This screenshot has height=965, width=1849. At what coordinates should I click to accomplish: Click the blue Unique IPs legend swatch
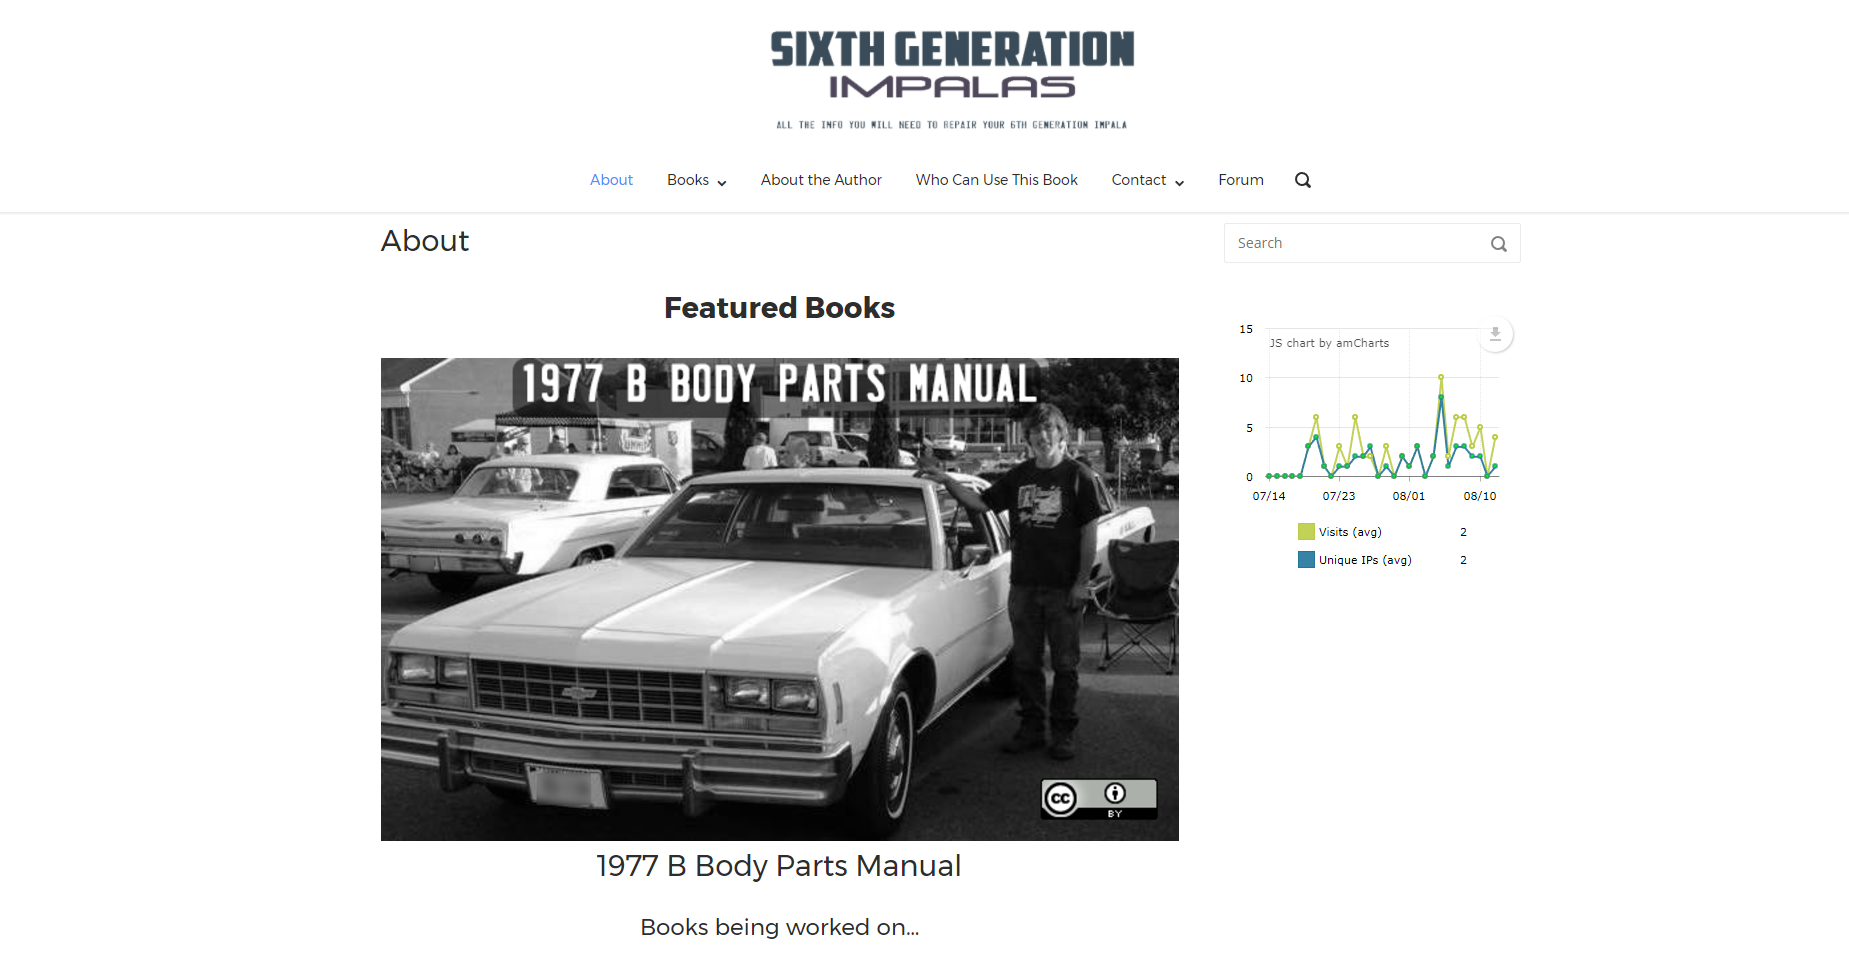click(x=1306, y=560)
